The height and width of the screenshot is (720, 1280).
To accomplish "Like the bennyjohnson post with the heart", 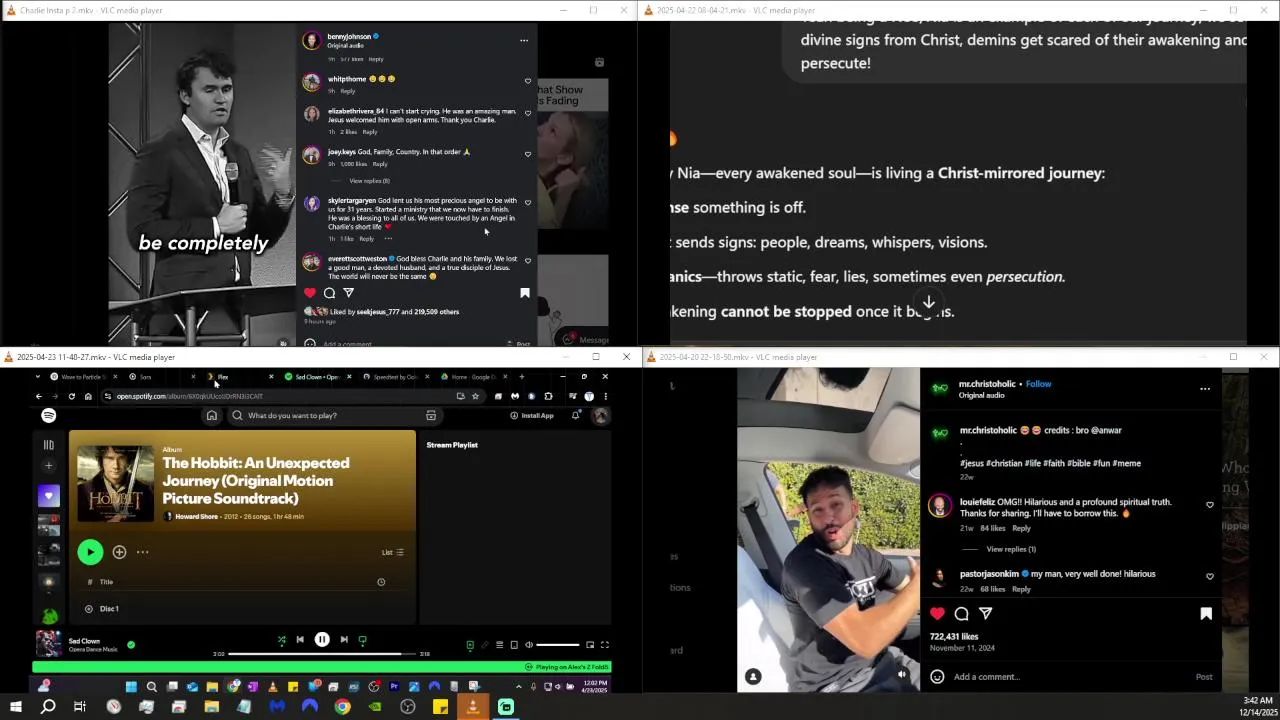I will pos(310,293).
